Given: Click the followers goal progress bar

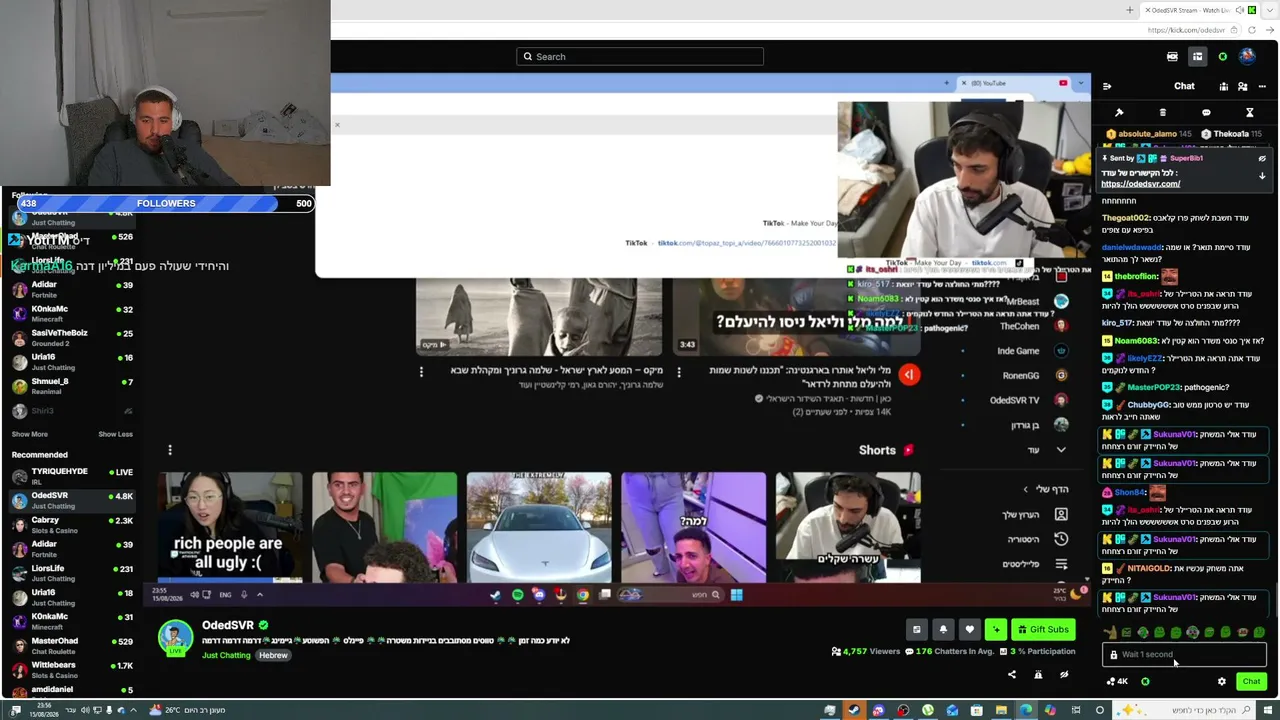Looking at the screenshot, I should 166,204.
